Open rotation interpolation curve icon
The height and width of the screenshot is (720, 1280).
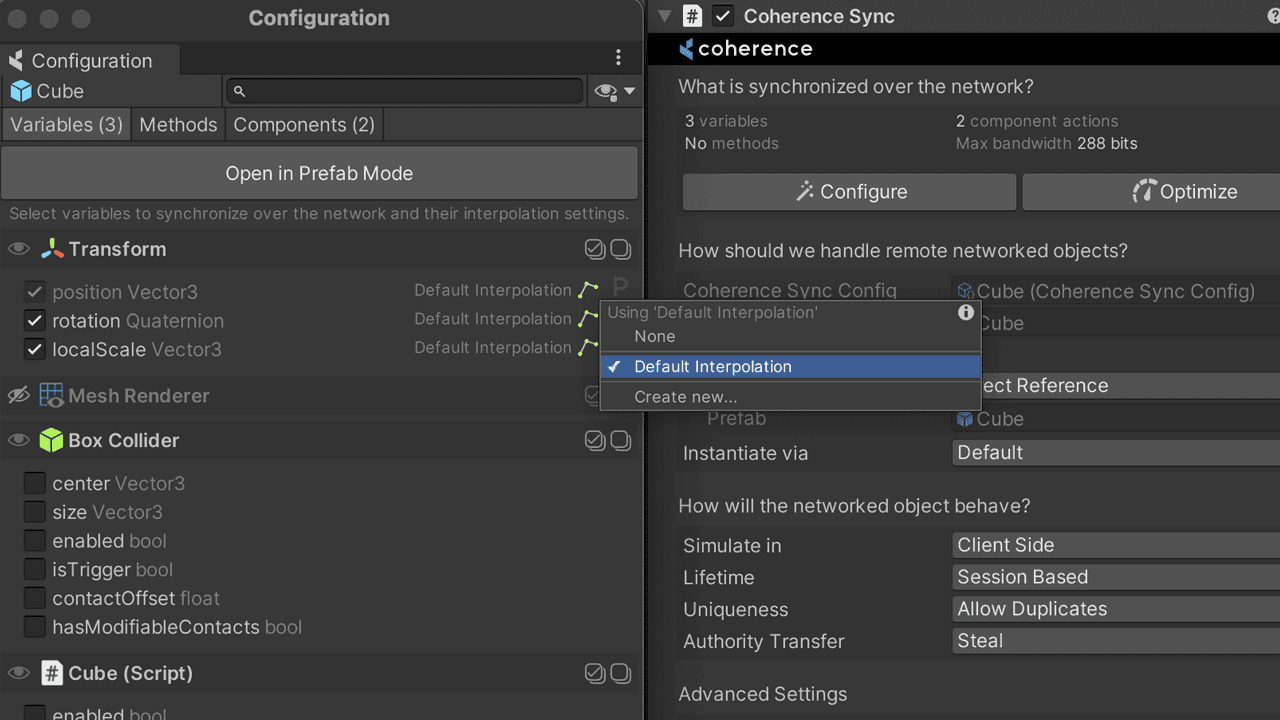click(588, 319)
